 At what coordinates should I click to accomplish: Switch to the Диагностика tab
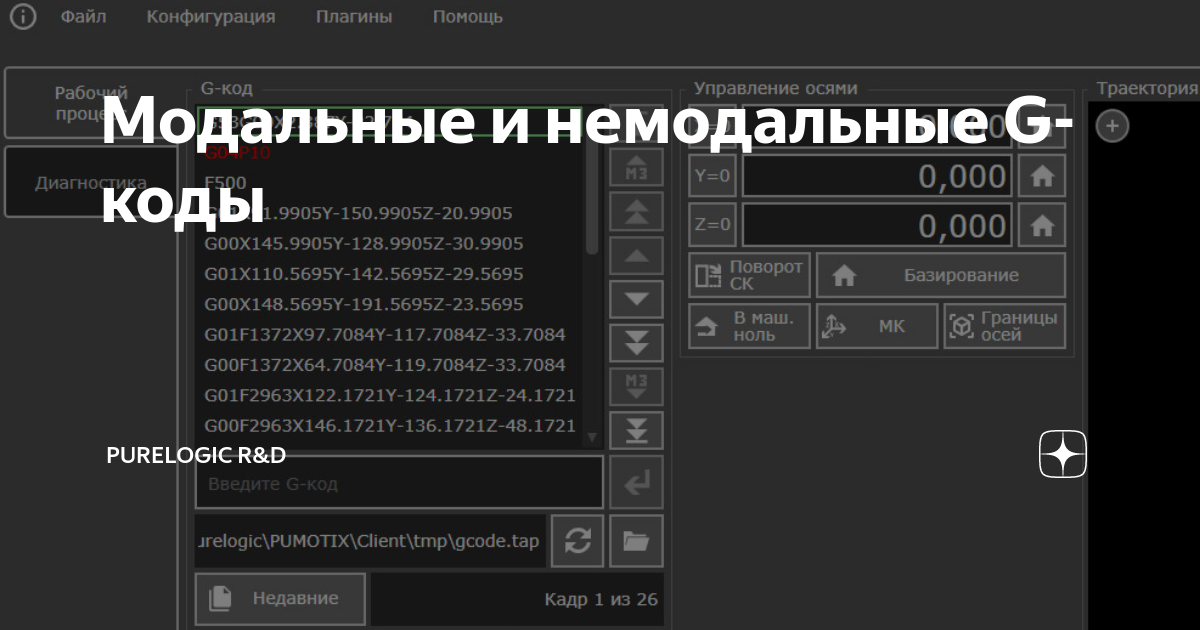coord(91,182)
